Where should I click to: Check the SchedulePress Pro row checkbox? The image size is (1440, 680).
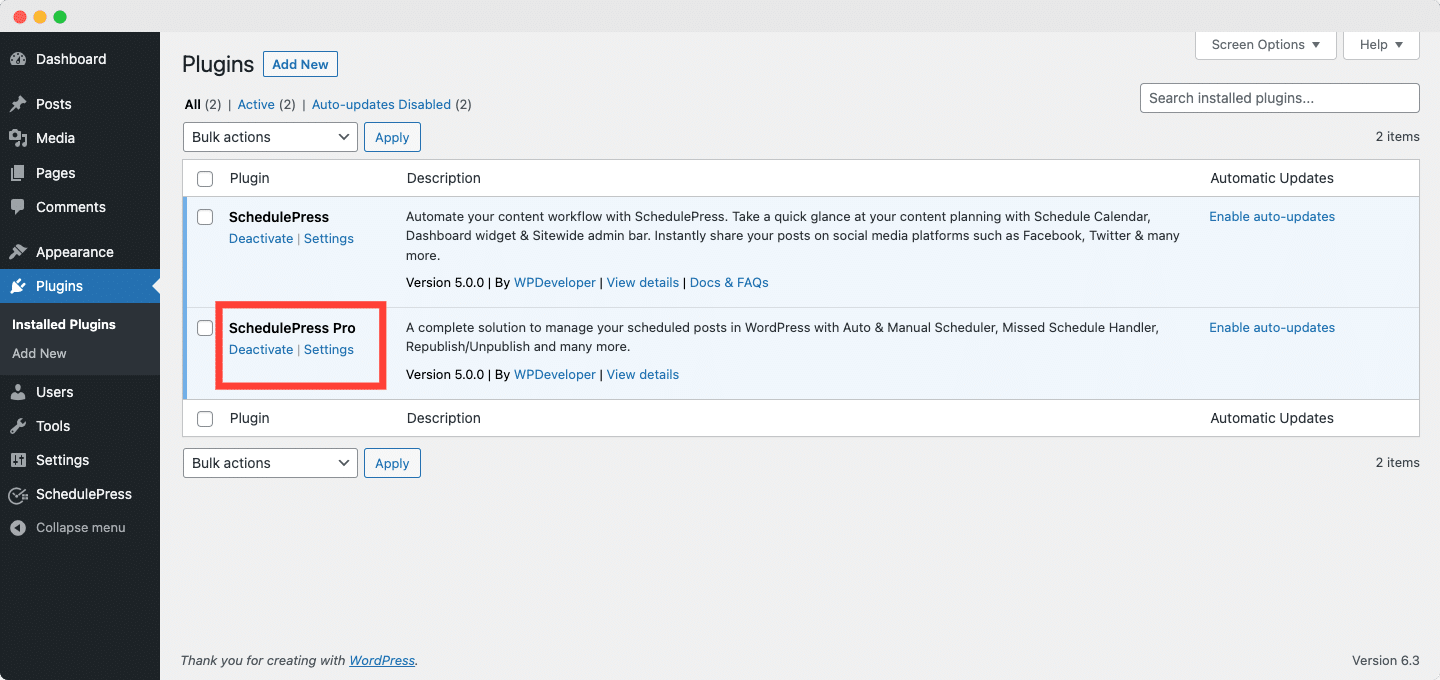pyautogui.click(x=205, y=328)
